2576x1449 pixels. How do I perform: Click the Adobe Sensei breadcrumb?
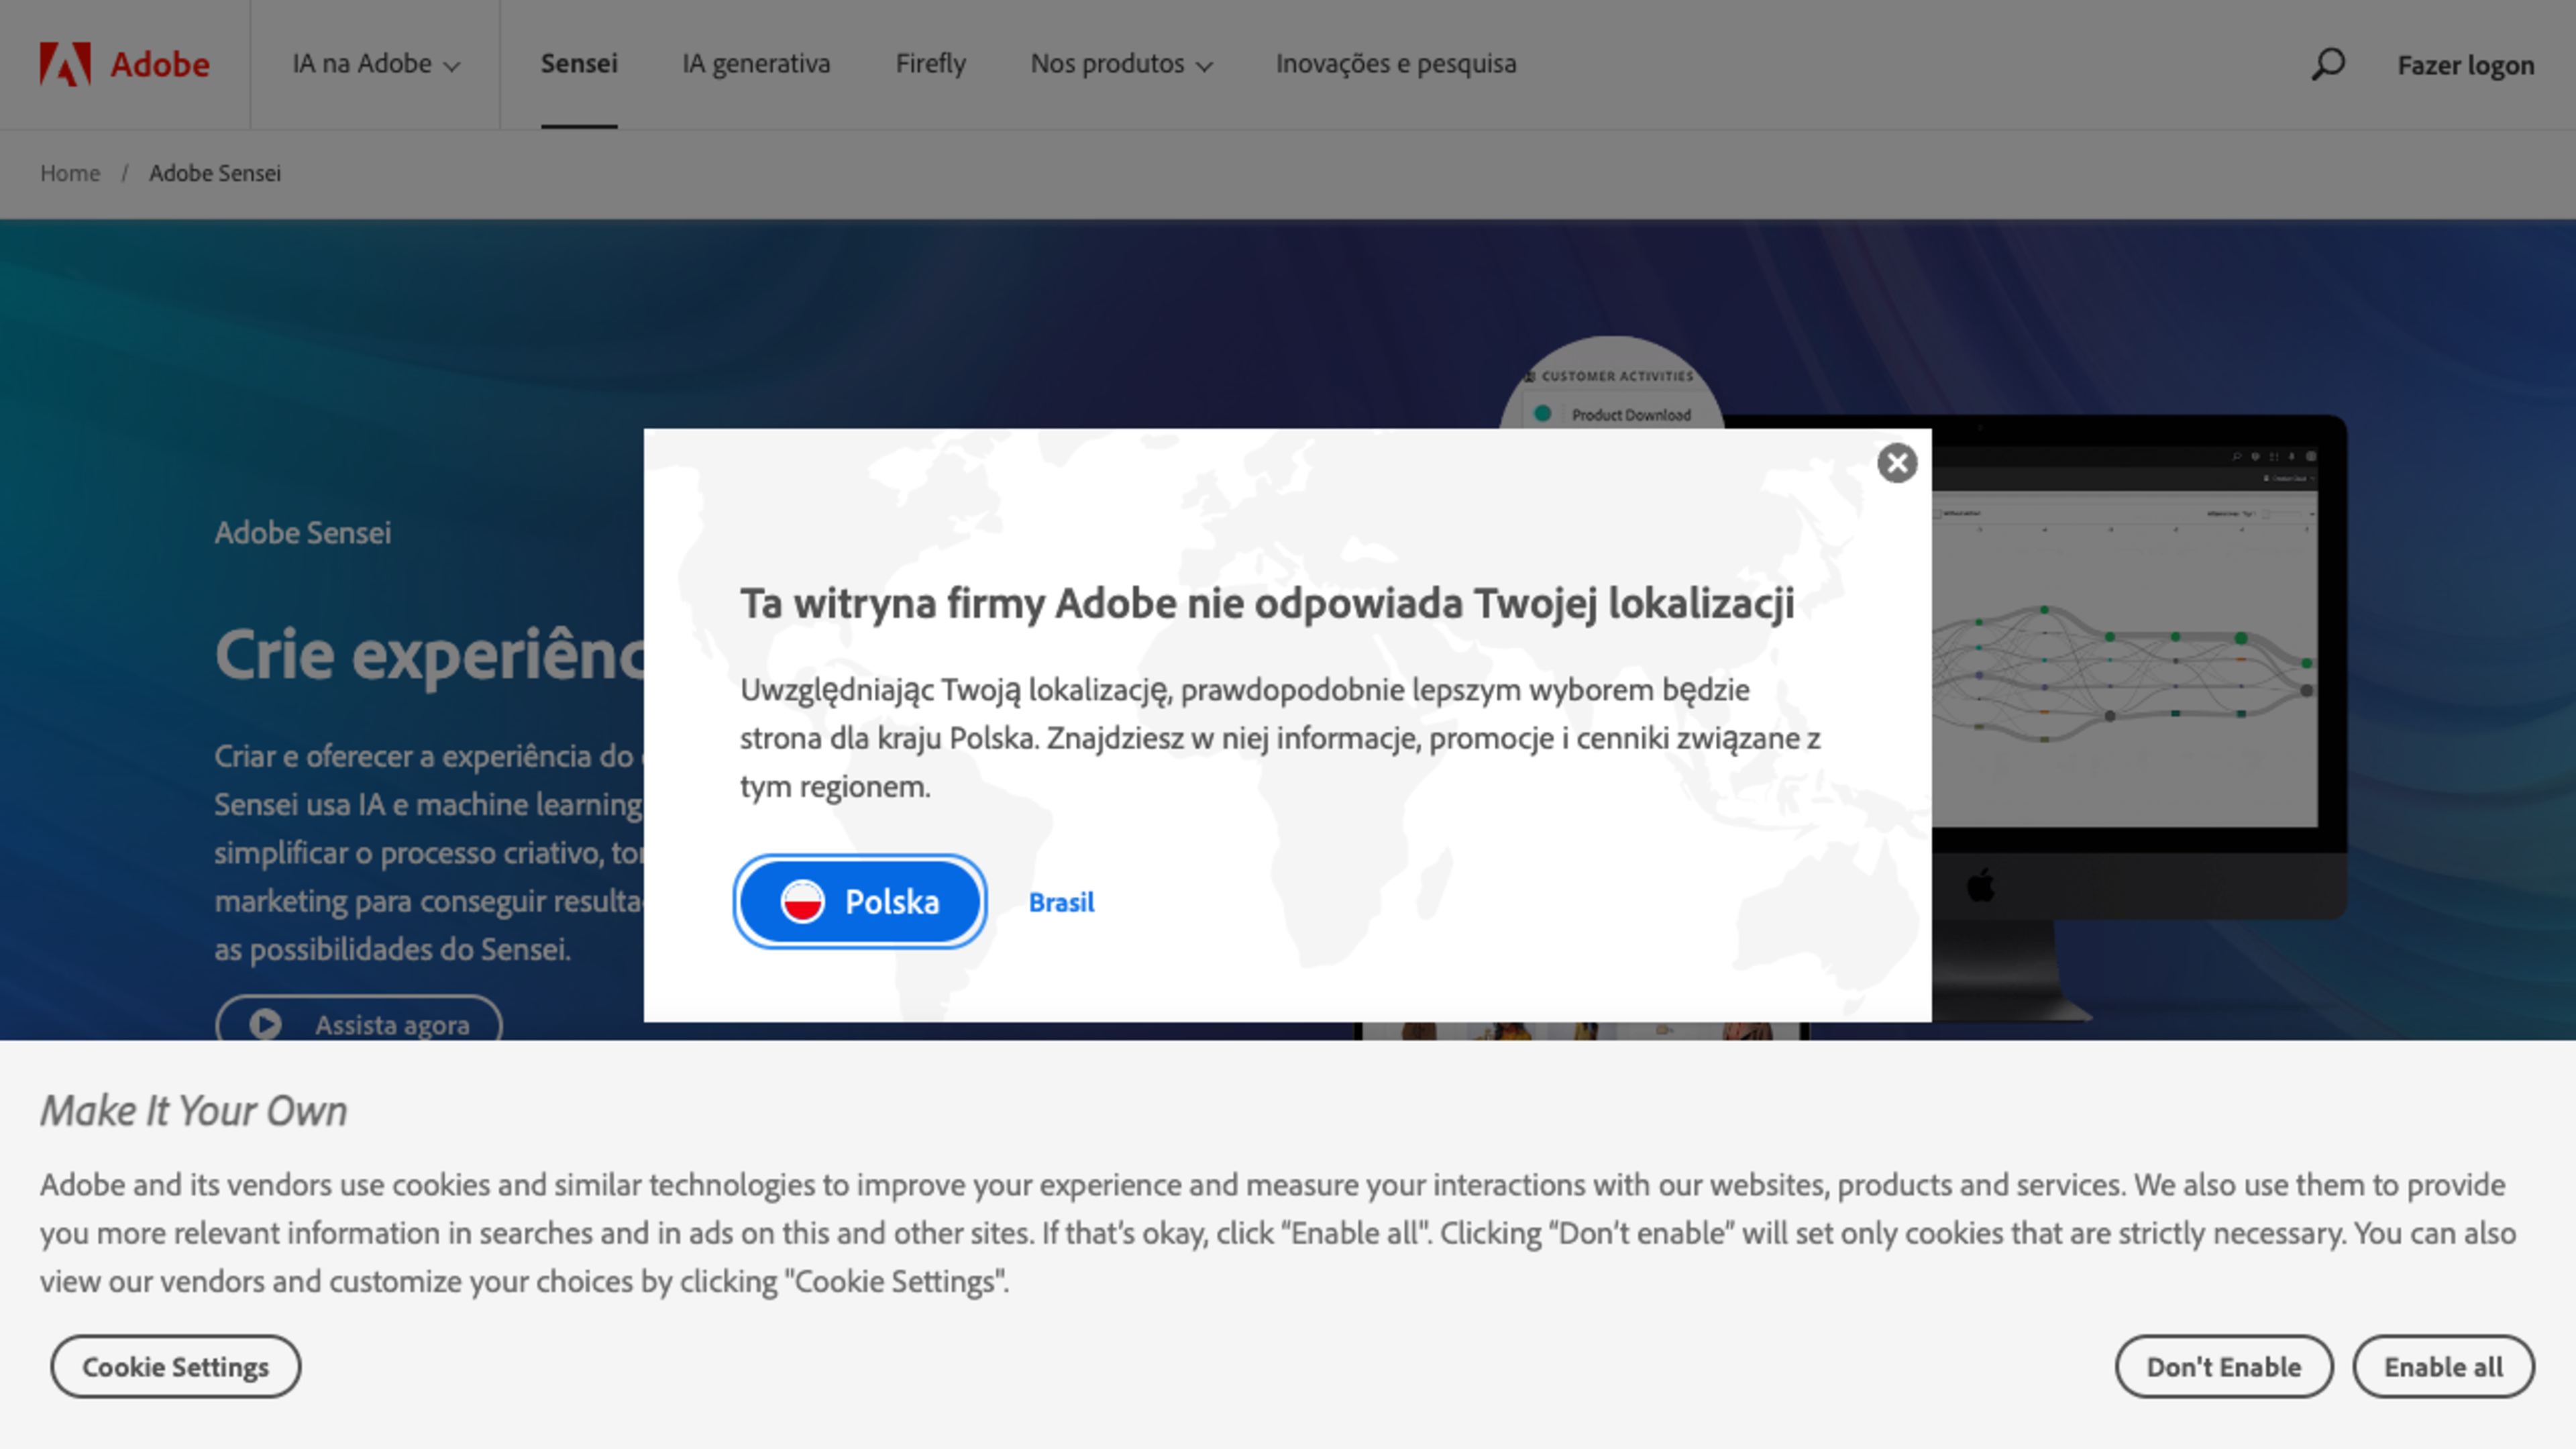pos(215,173)
